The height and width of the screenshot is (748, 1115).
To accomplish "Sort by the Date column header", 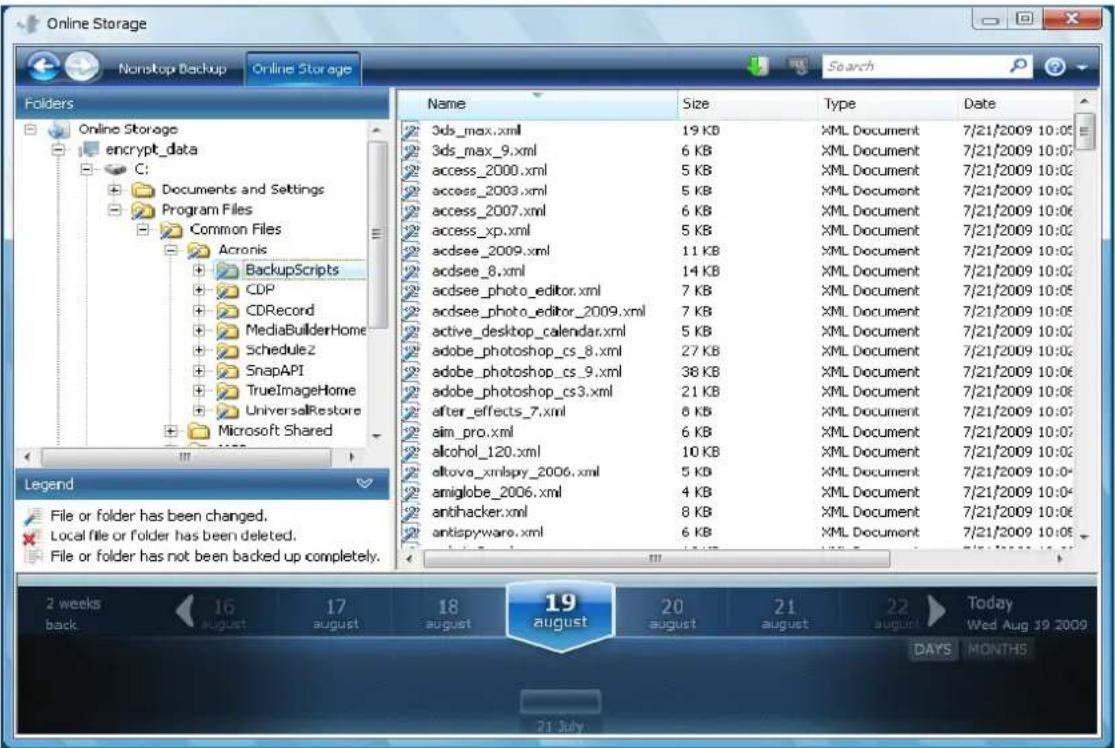I will [1015, 104].
